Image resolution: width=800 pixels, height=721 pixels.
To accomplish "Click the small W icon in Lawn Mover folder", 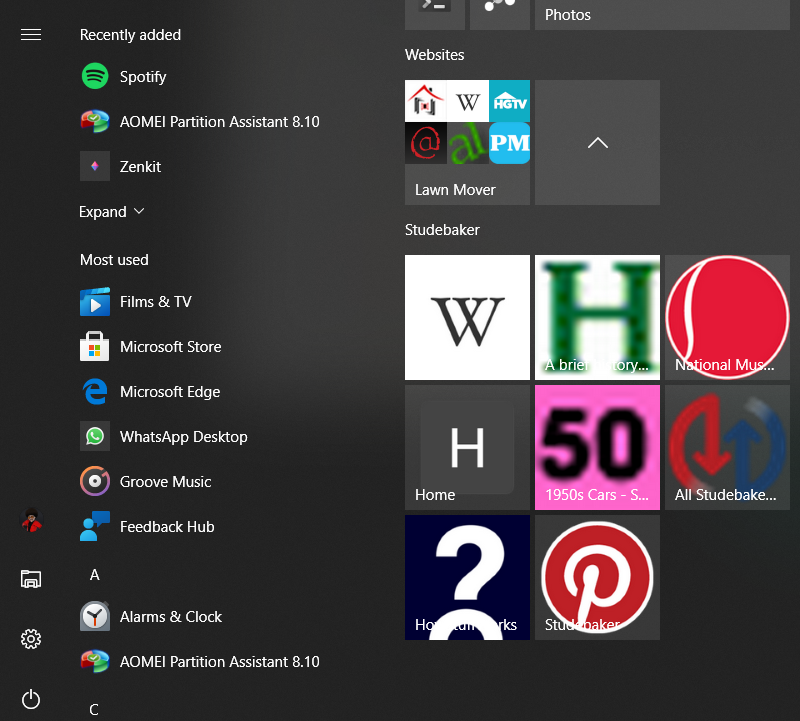I will [467, 101].
